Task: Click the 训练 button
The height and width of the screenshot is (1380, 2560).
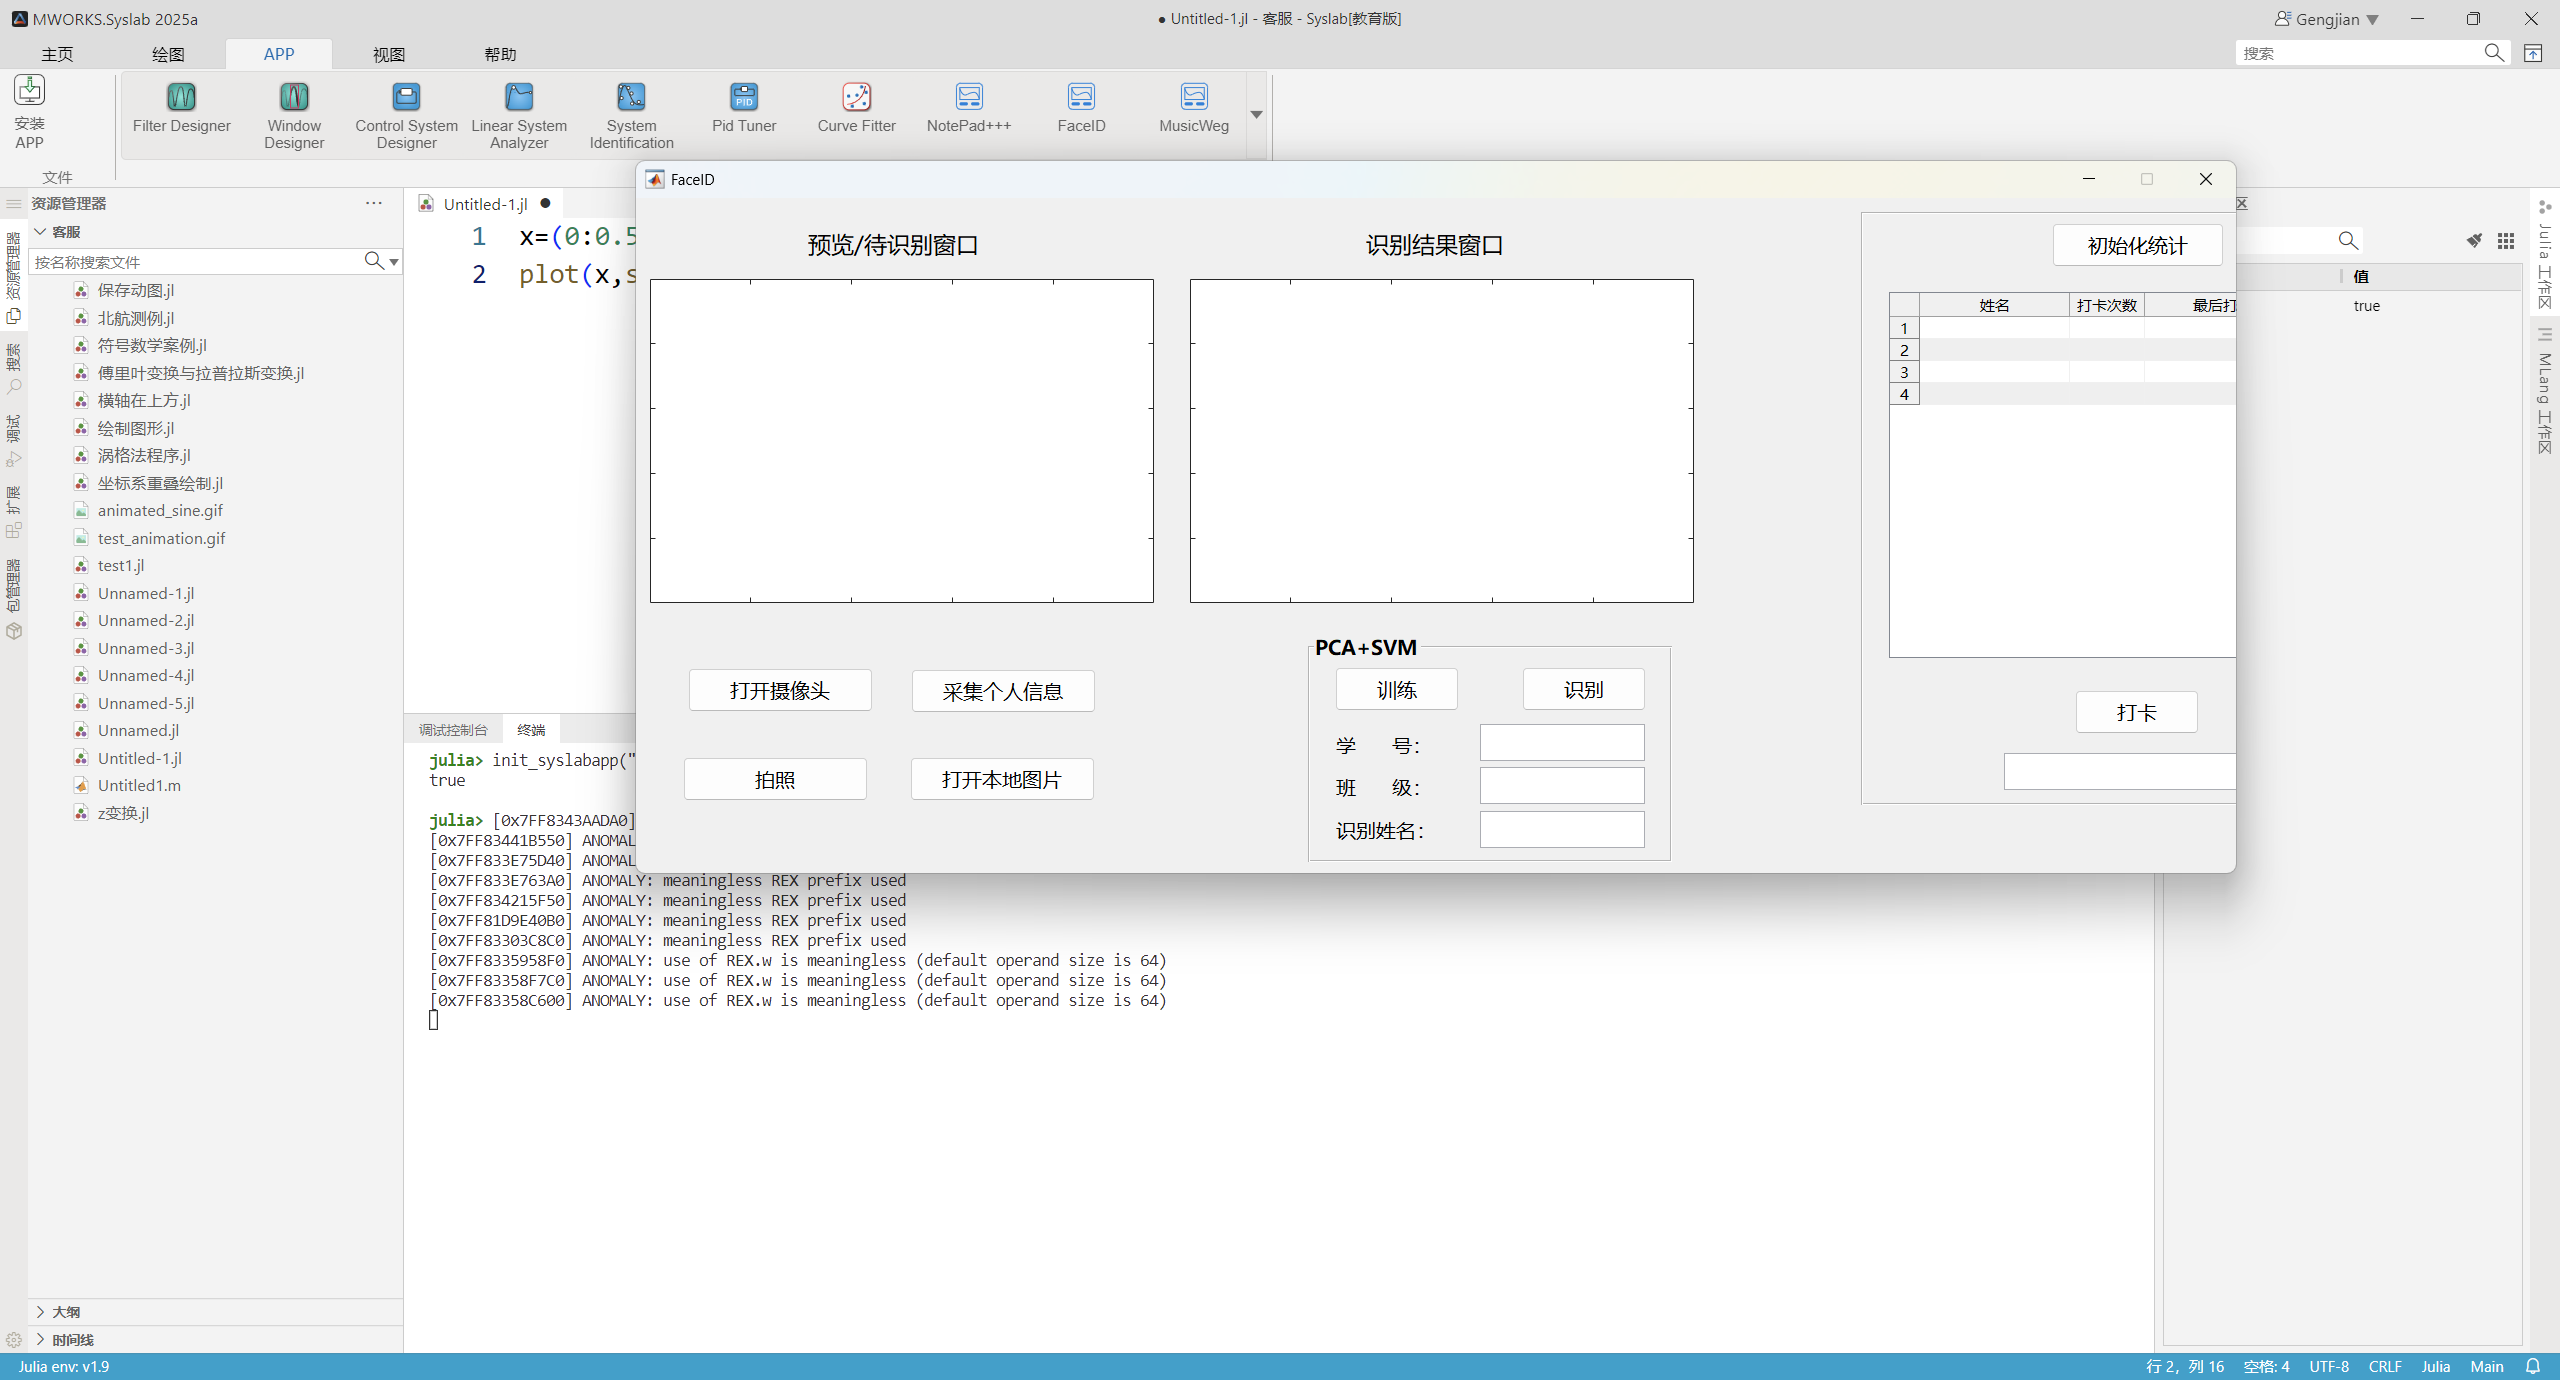Action: (1397, 689)
